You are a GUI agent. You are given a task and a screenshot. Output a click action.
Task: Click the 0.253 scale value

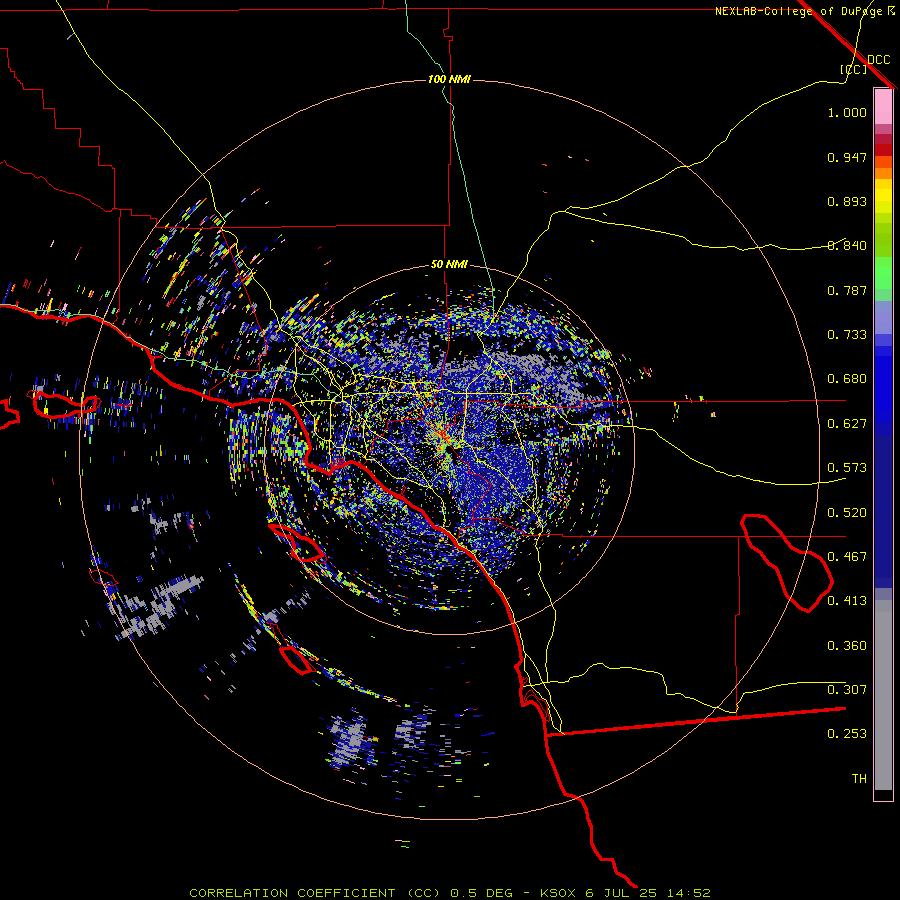847,734
